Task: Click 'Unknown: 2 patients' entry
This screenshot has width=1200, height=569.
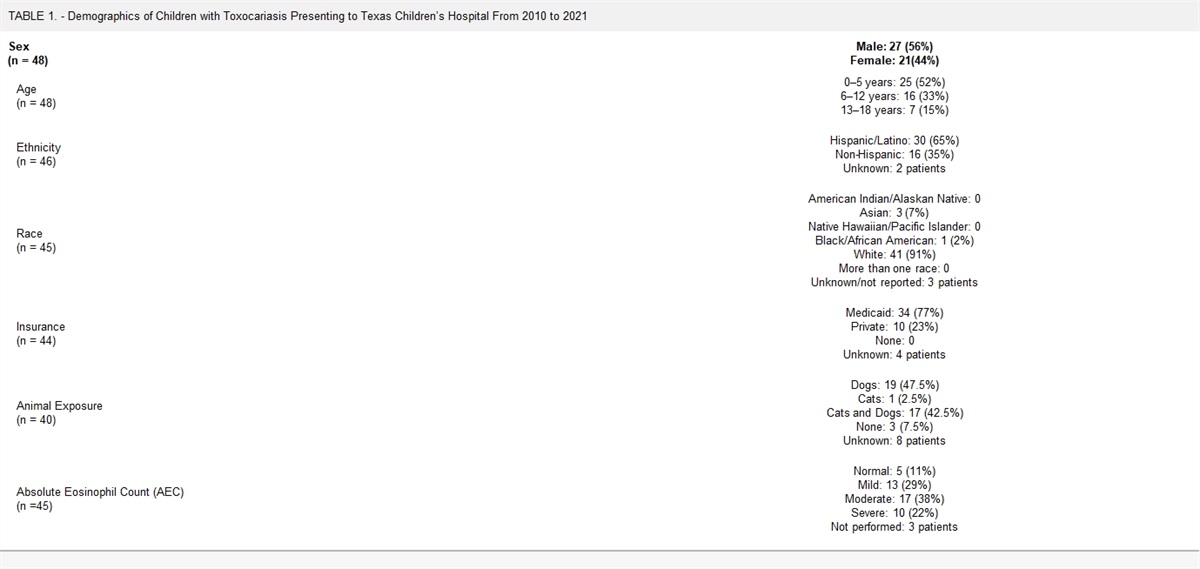Action: pos(893,168)
